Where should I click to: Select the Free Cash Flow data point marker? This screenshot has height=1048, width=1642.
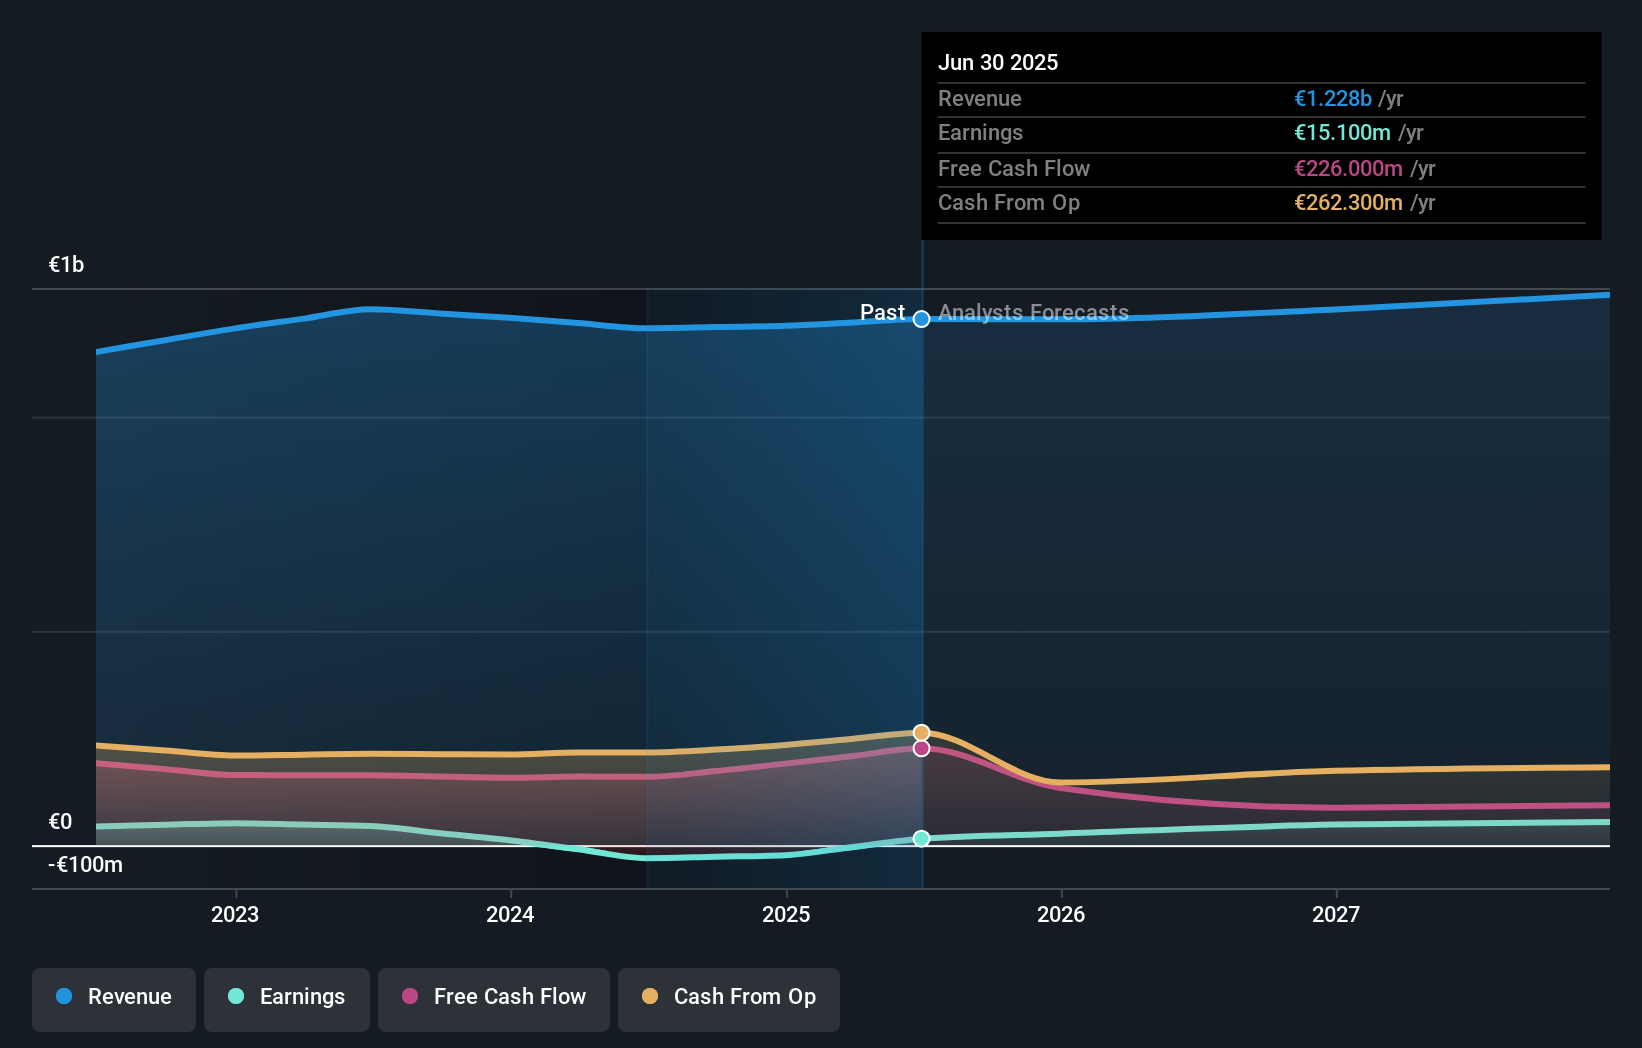point(922,748)
